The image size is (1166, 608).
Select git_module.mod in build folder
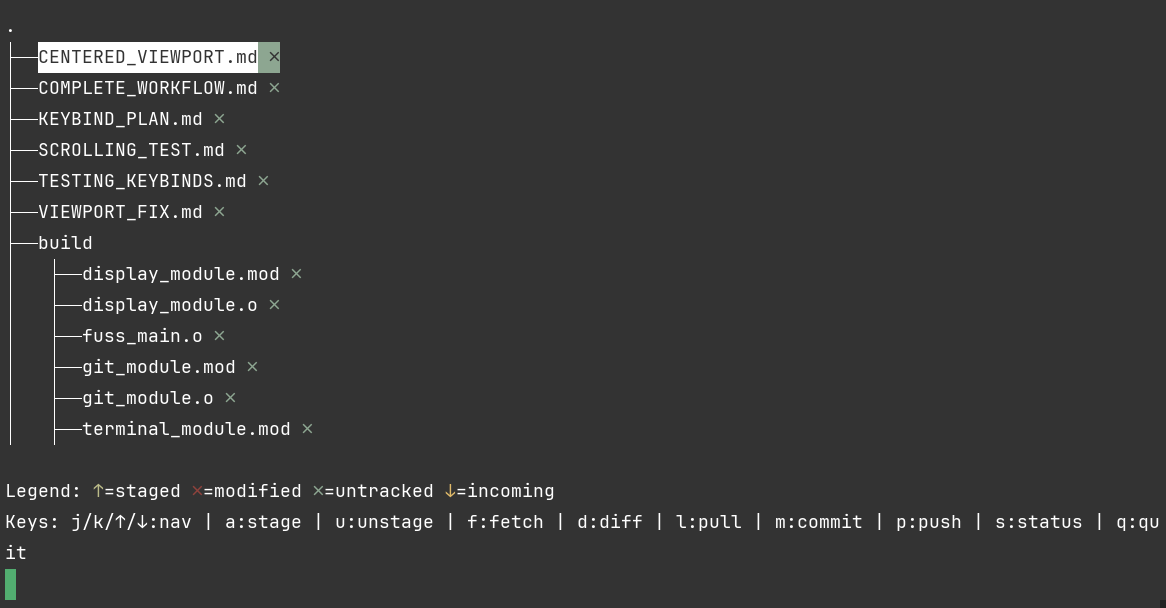click(x=159, y=367)
